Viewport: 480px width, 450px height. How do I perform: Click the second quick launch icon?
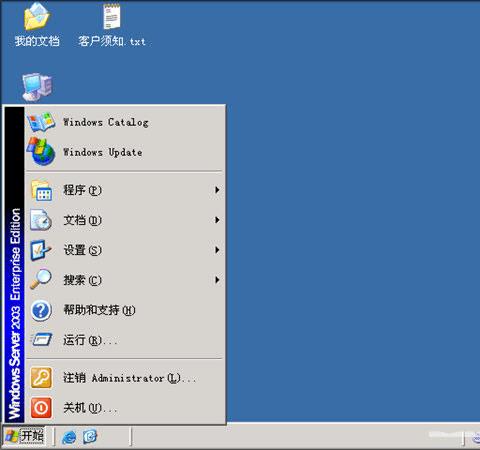[89, 436]
